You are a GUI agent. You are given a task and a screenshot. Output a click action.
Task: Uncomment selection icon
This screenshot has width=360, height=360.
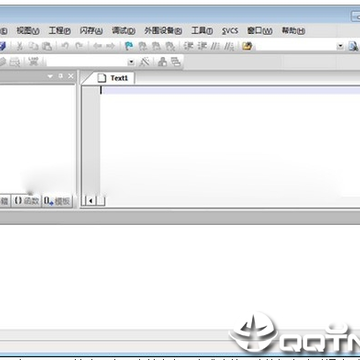coord(229,46)
